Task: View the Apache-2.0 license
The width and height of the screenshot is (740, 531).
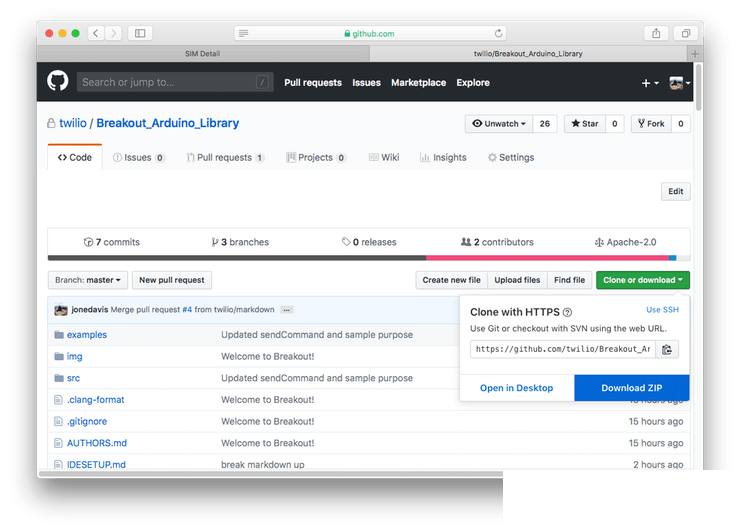Action: [625, 242]
